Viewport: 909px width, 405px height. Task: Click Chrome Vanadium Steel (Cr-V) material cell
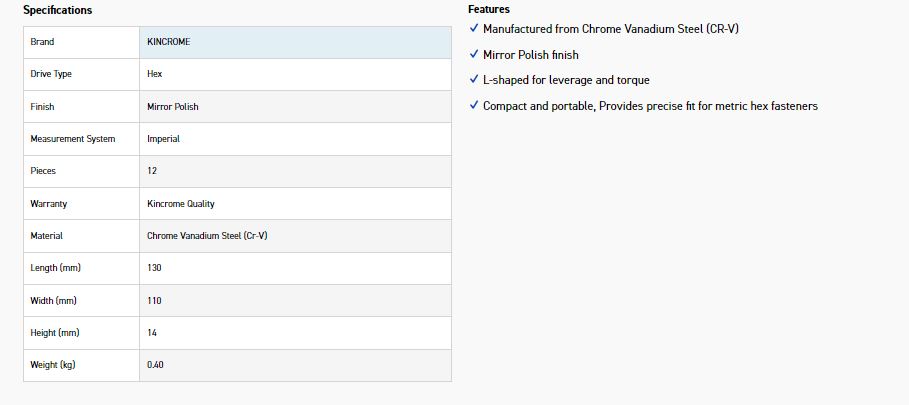click(295, 236)
